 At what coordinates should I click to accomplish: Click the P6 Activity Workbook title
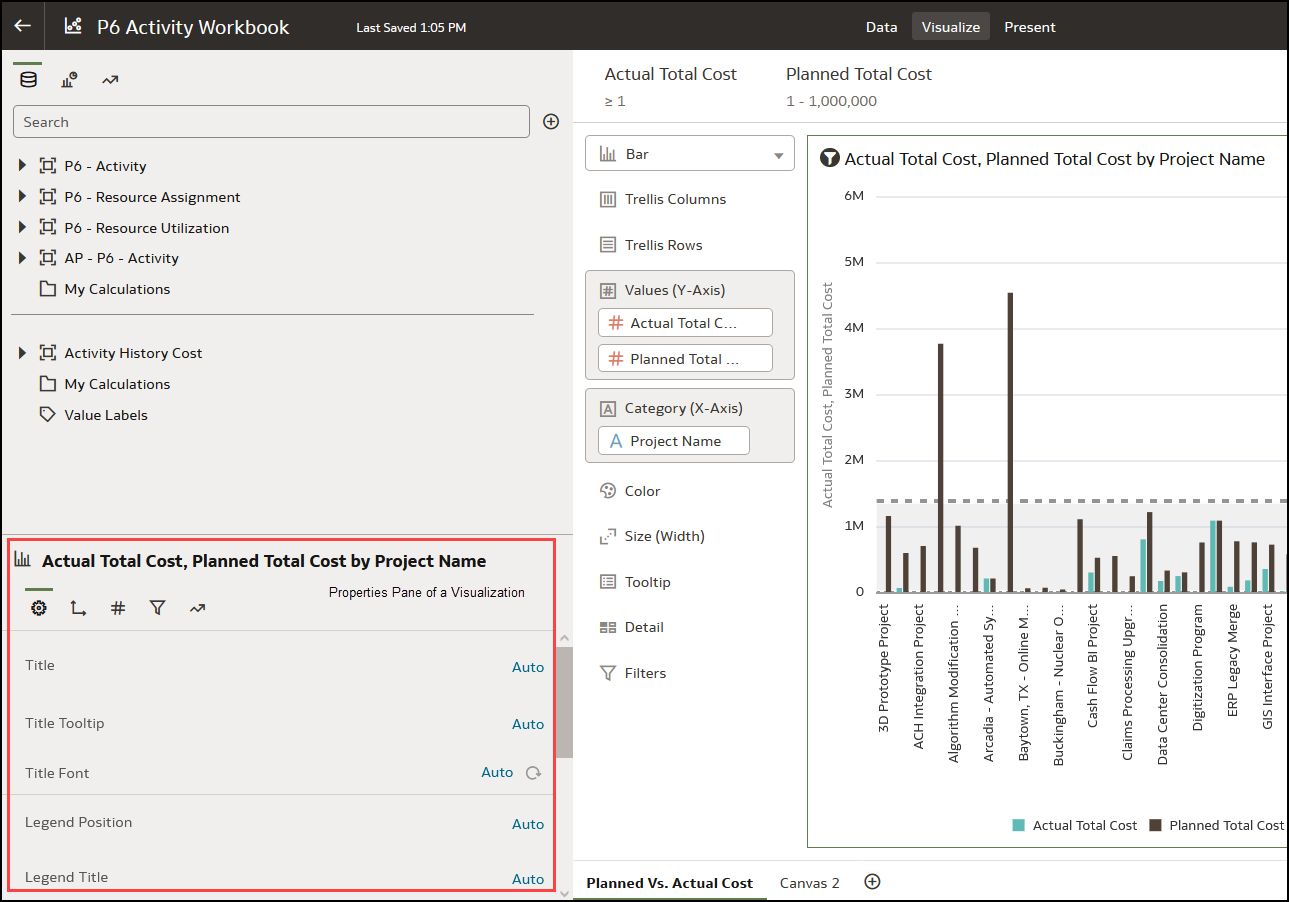point(193,27)
